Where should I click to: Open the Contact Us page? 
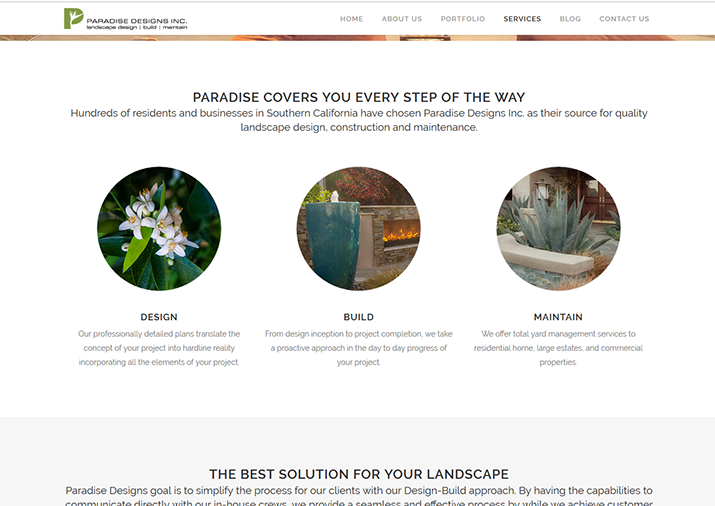pos(624,19)
